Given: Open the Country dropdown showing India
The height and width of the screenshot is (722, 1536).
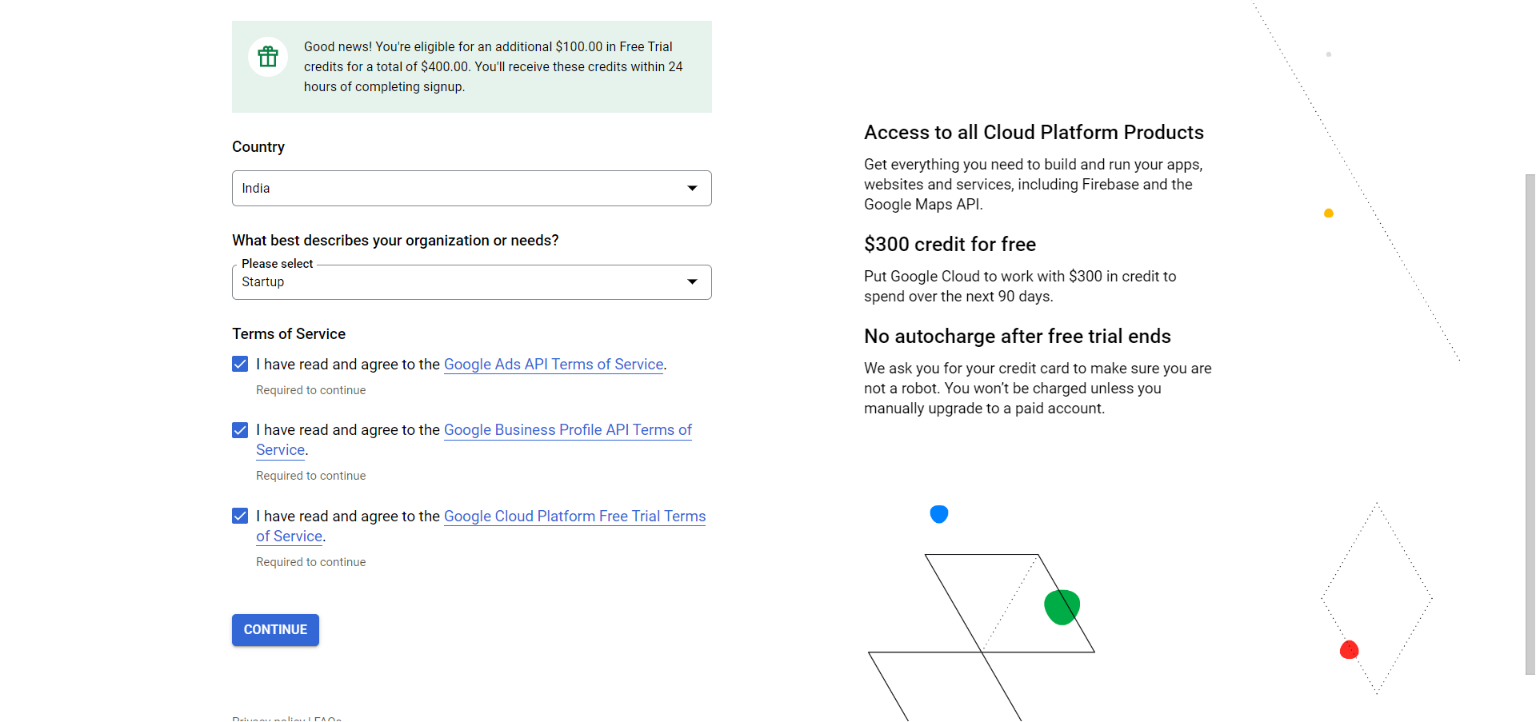Looking at the screenshot, I should (x=471, y=188).
